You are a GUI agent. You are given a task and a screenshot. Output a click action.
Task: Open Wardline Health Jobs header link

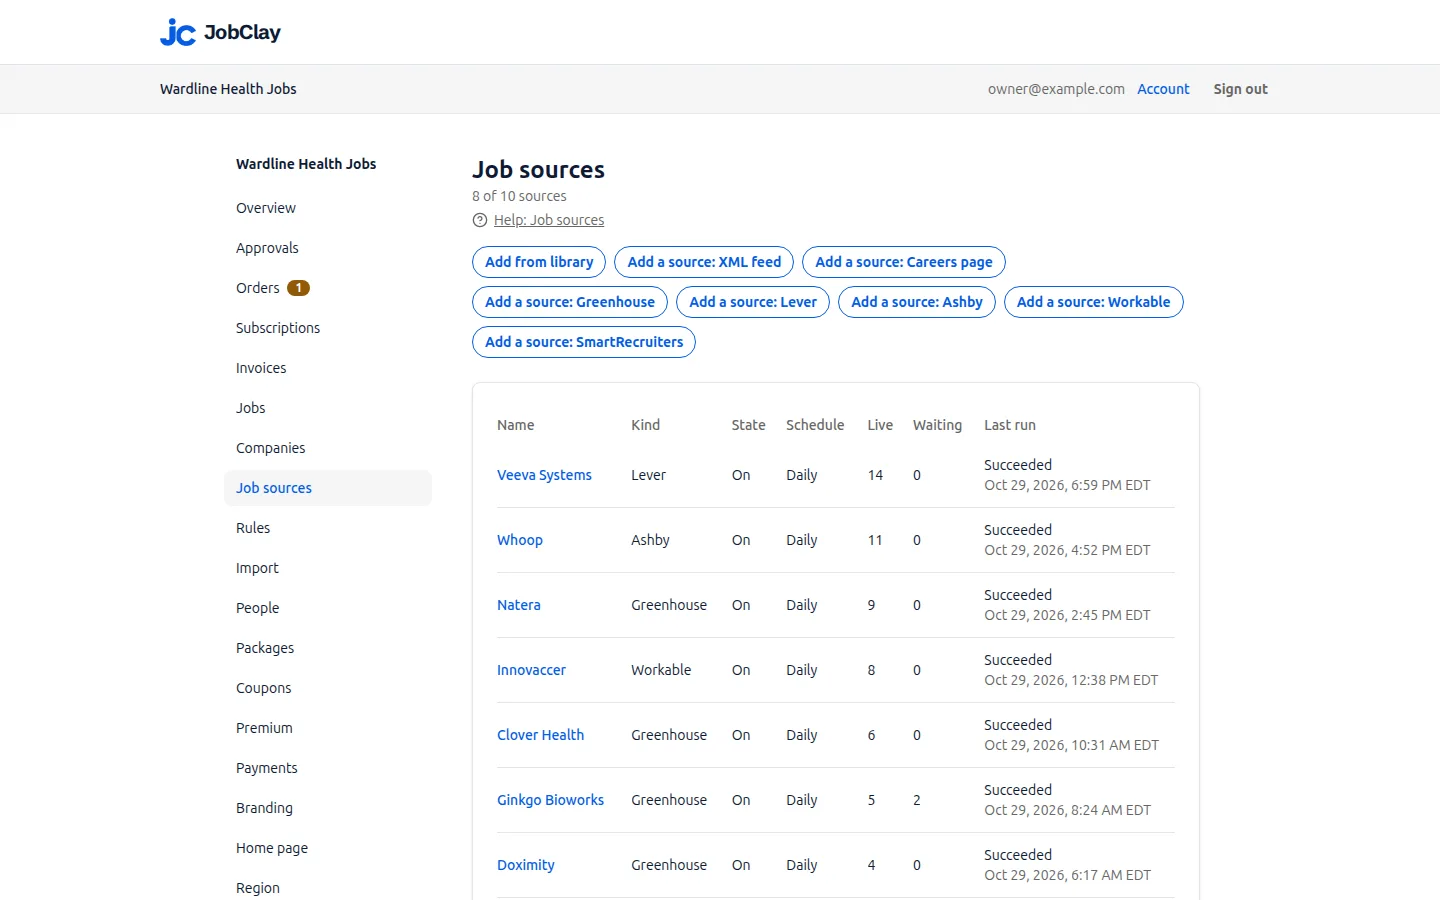(x=228, y=89)
